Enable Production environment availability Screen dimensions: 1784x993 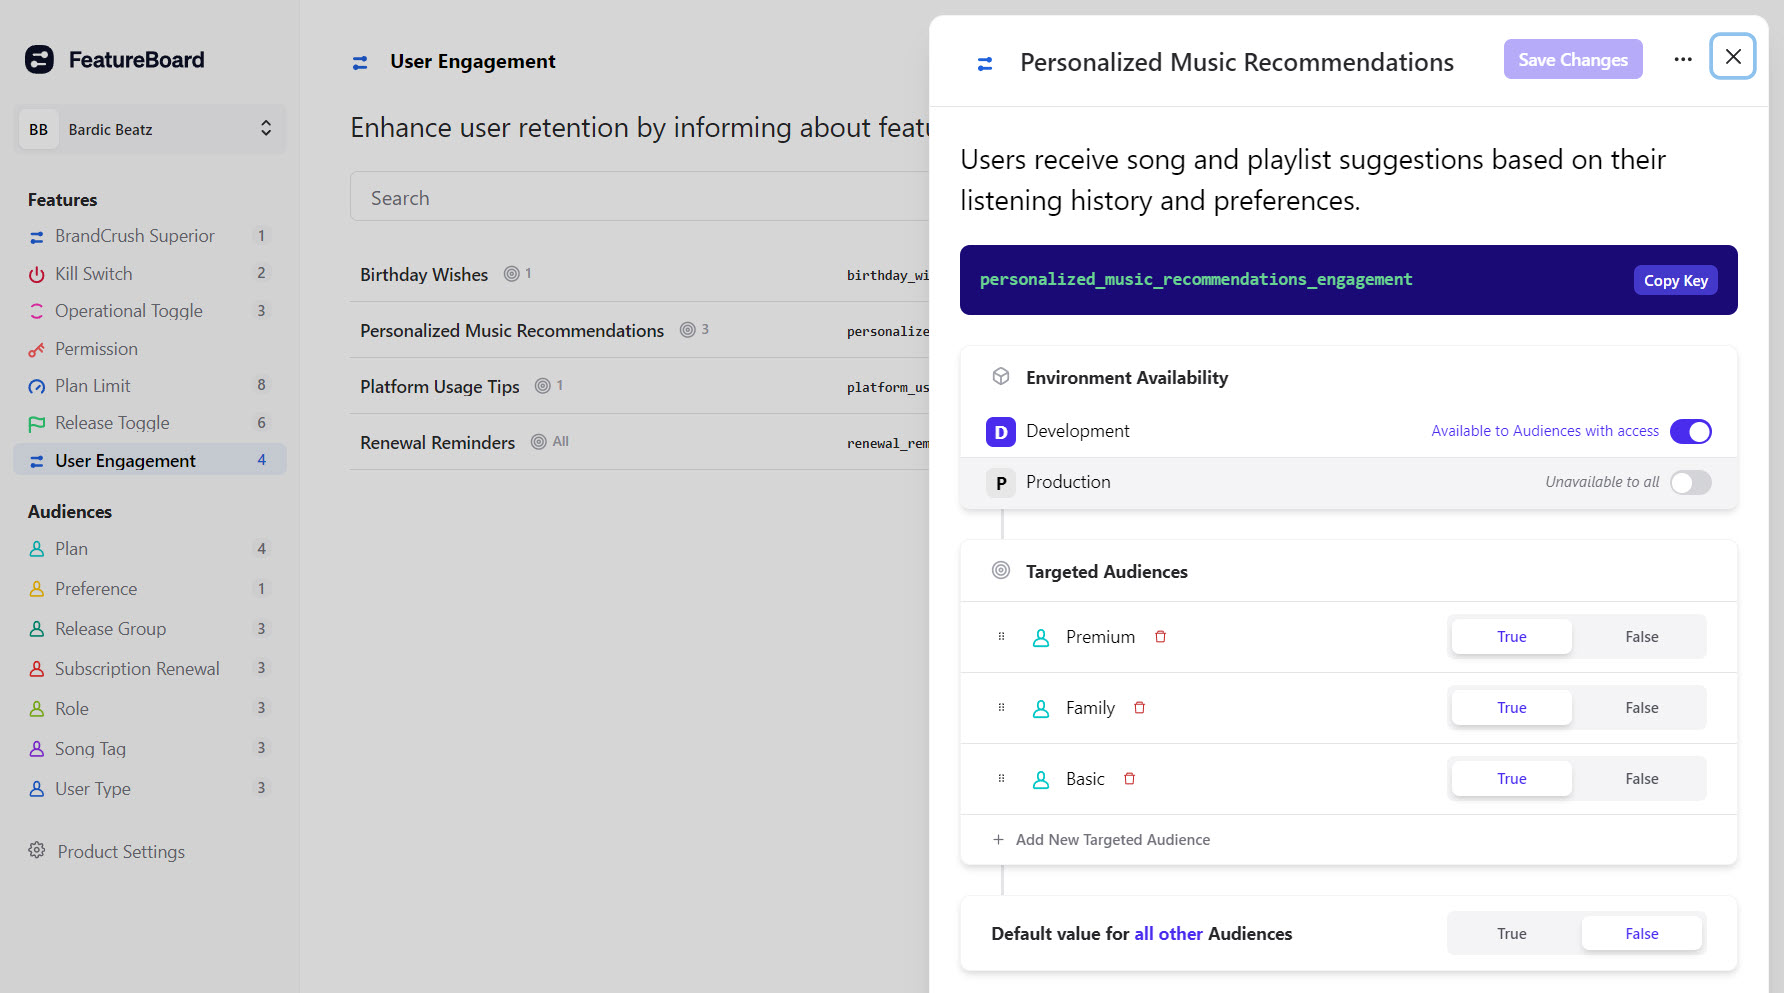coord(1690,482)
